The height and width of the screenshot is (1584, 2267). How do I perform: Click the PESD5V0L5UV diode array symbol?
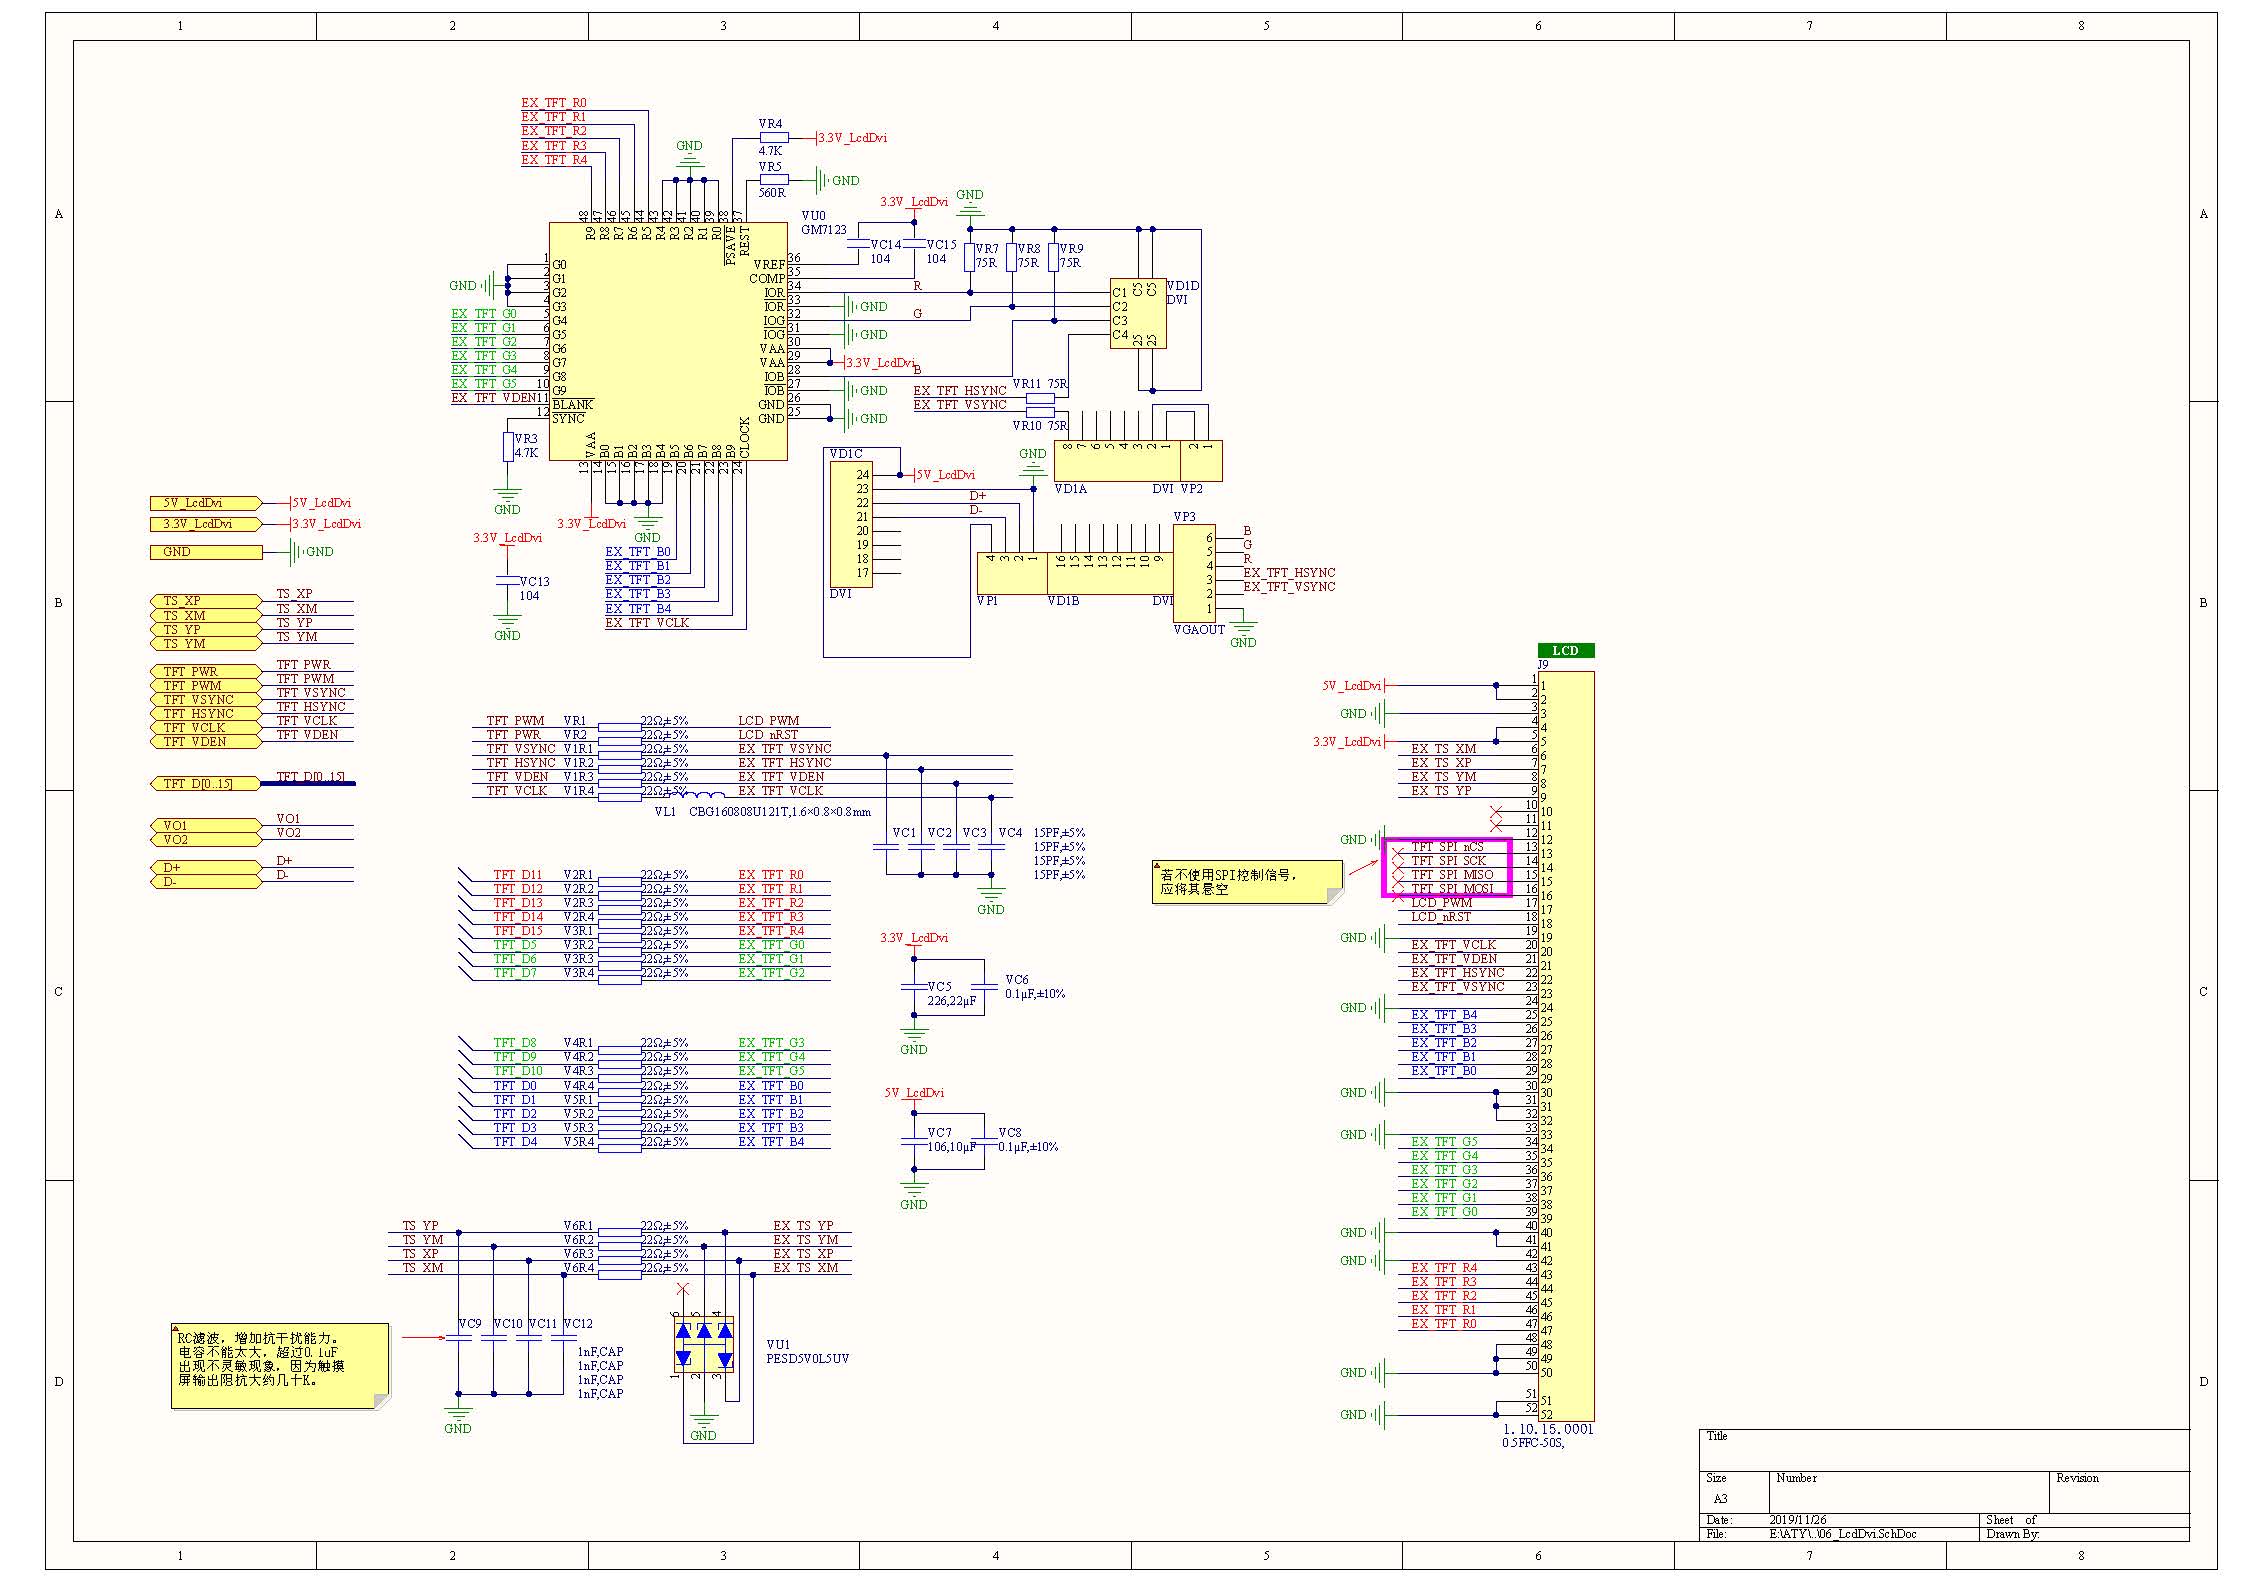coord(704,1343)
